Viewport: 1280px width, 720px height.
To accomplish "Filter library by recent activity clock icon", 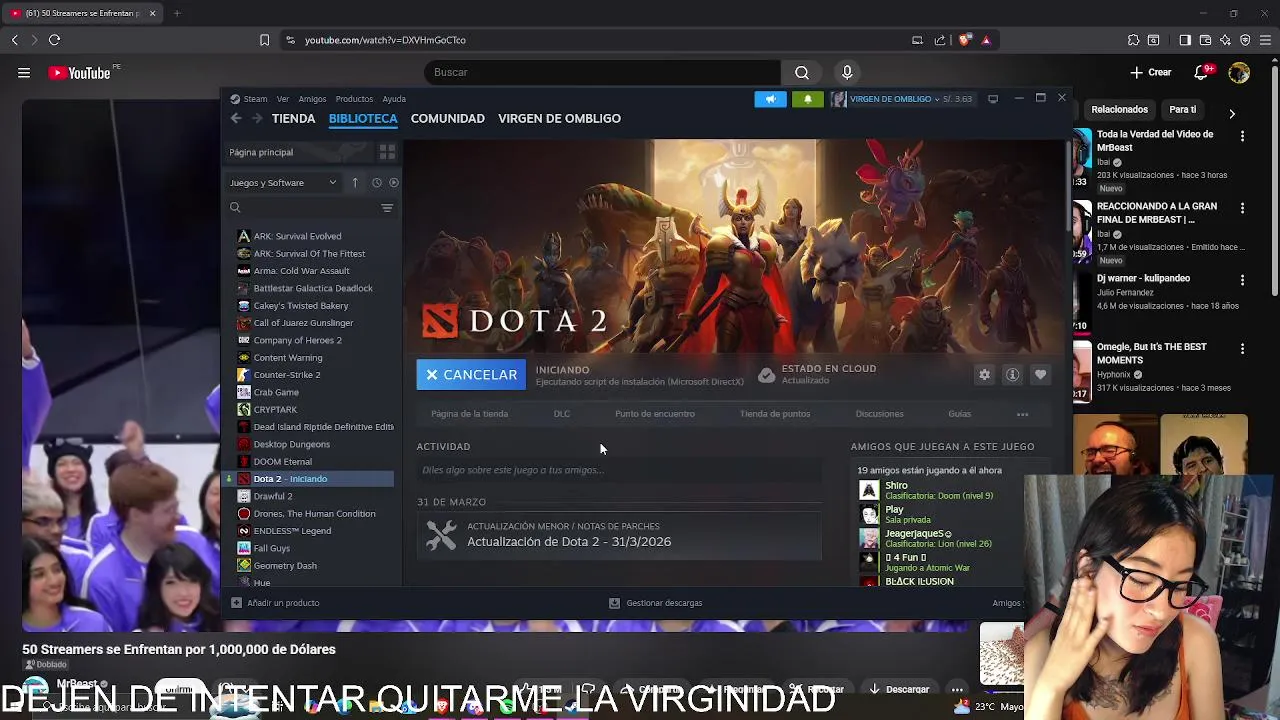I will pos(376,183).
